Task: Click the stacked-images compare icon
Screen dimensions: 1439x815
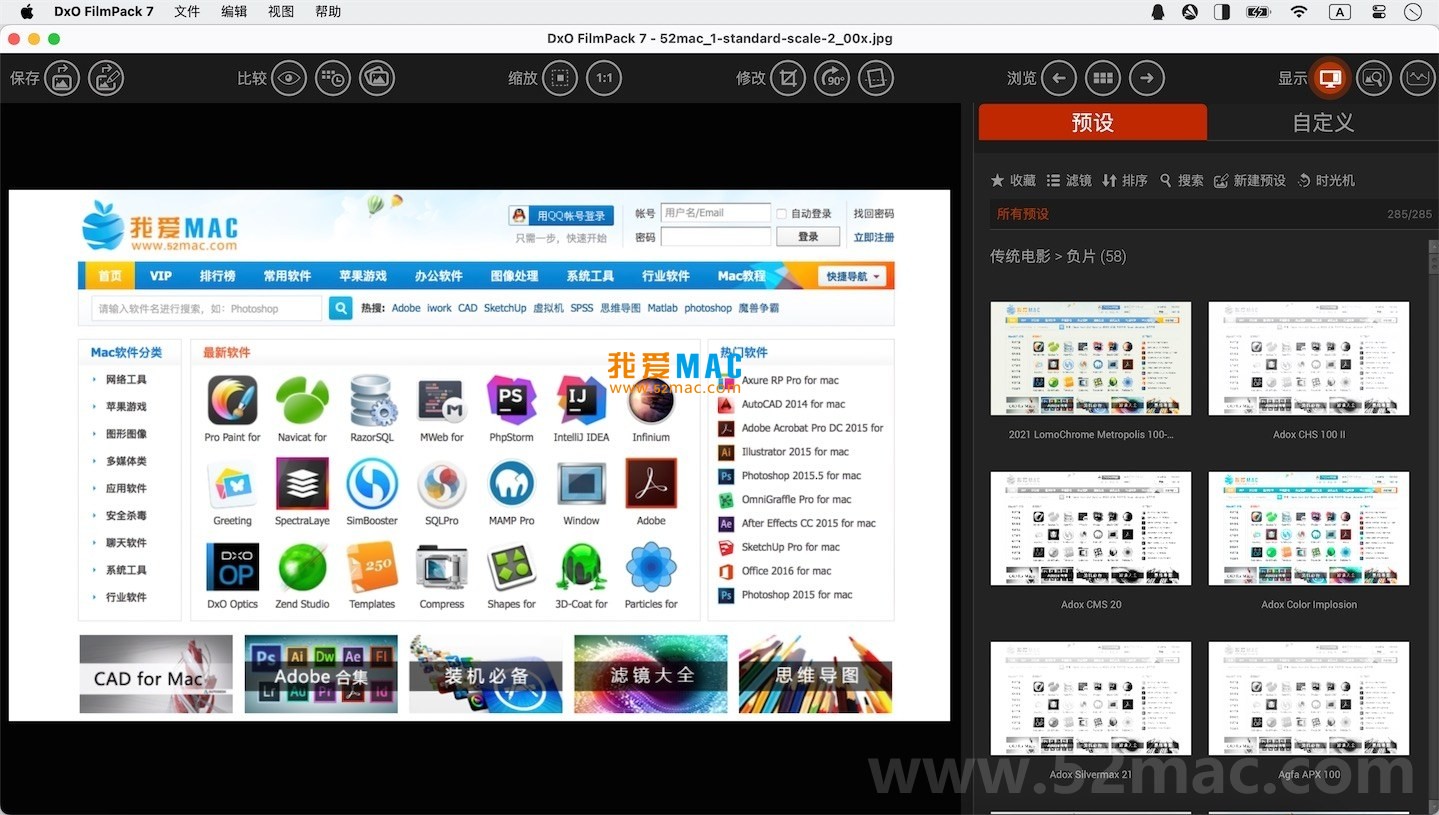Action: pos(377,78)
